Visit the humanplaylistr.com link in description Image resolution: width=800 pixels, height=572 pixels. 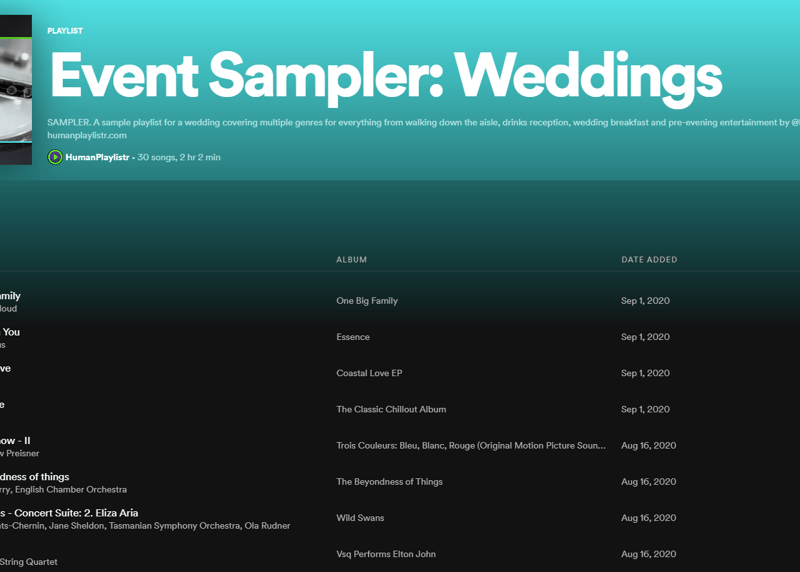[87, 135]
